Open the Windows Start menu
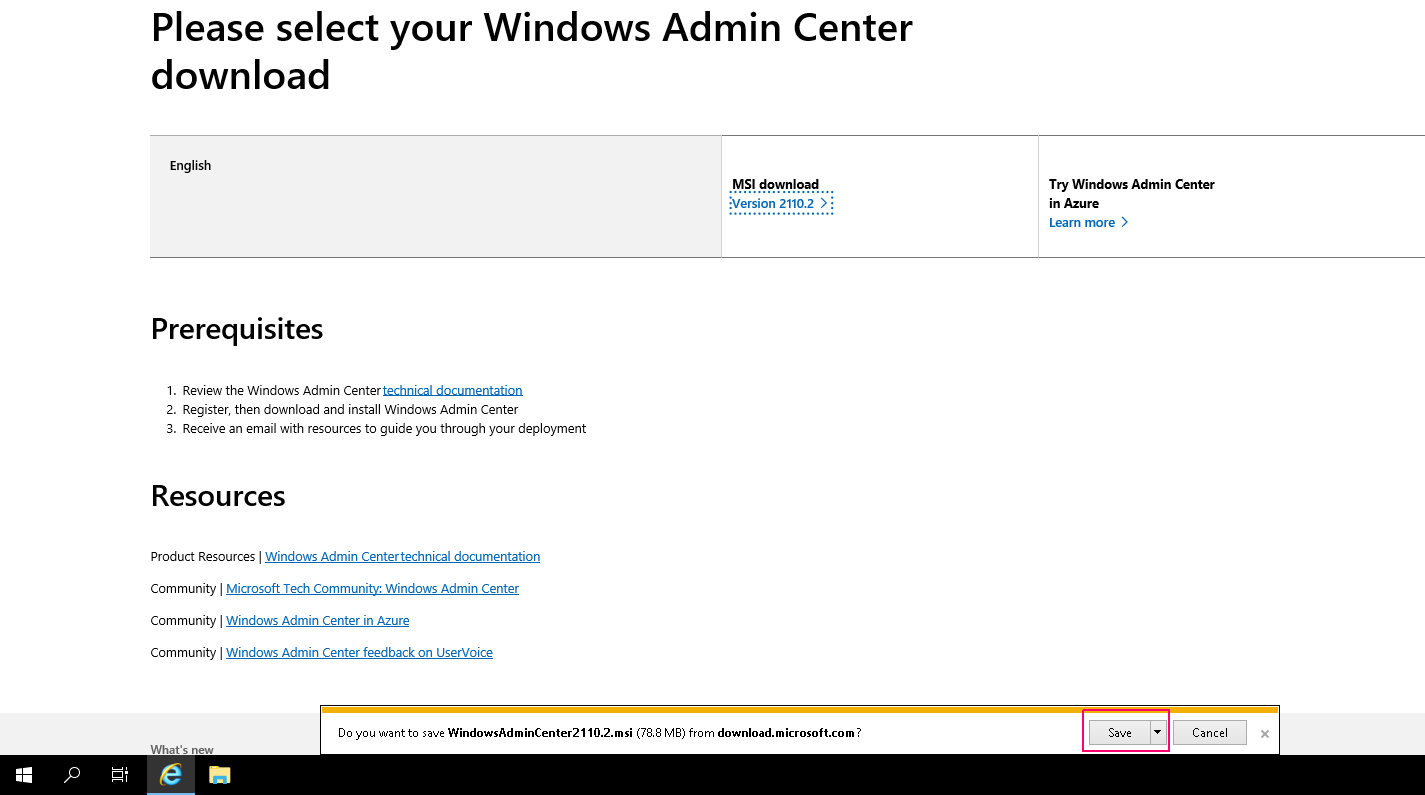 24,775
